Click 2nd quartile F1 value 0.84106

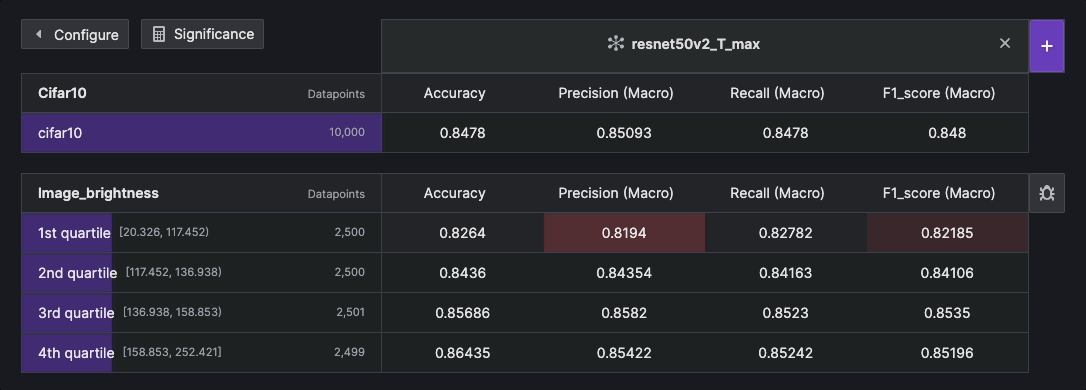click(x=947, y=273)
